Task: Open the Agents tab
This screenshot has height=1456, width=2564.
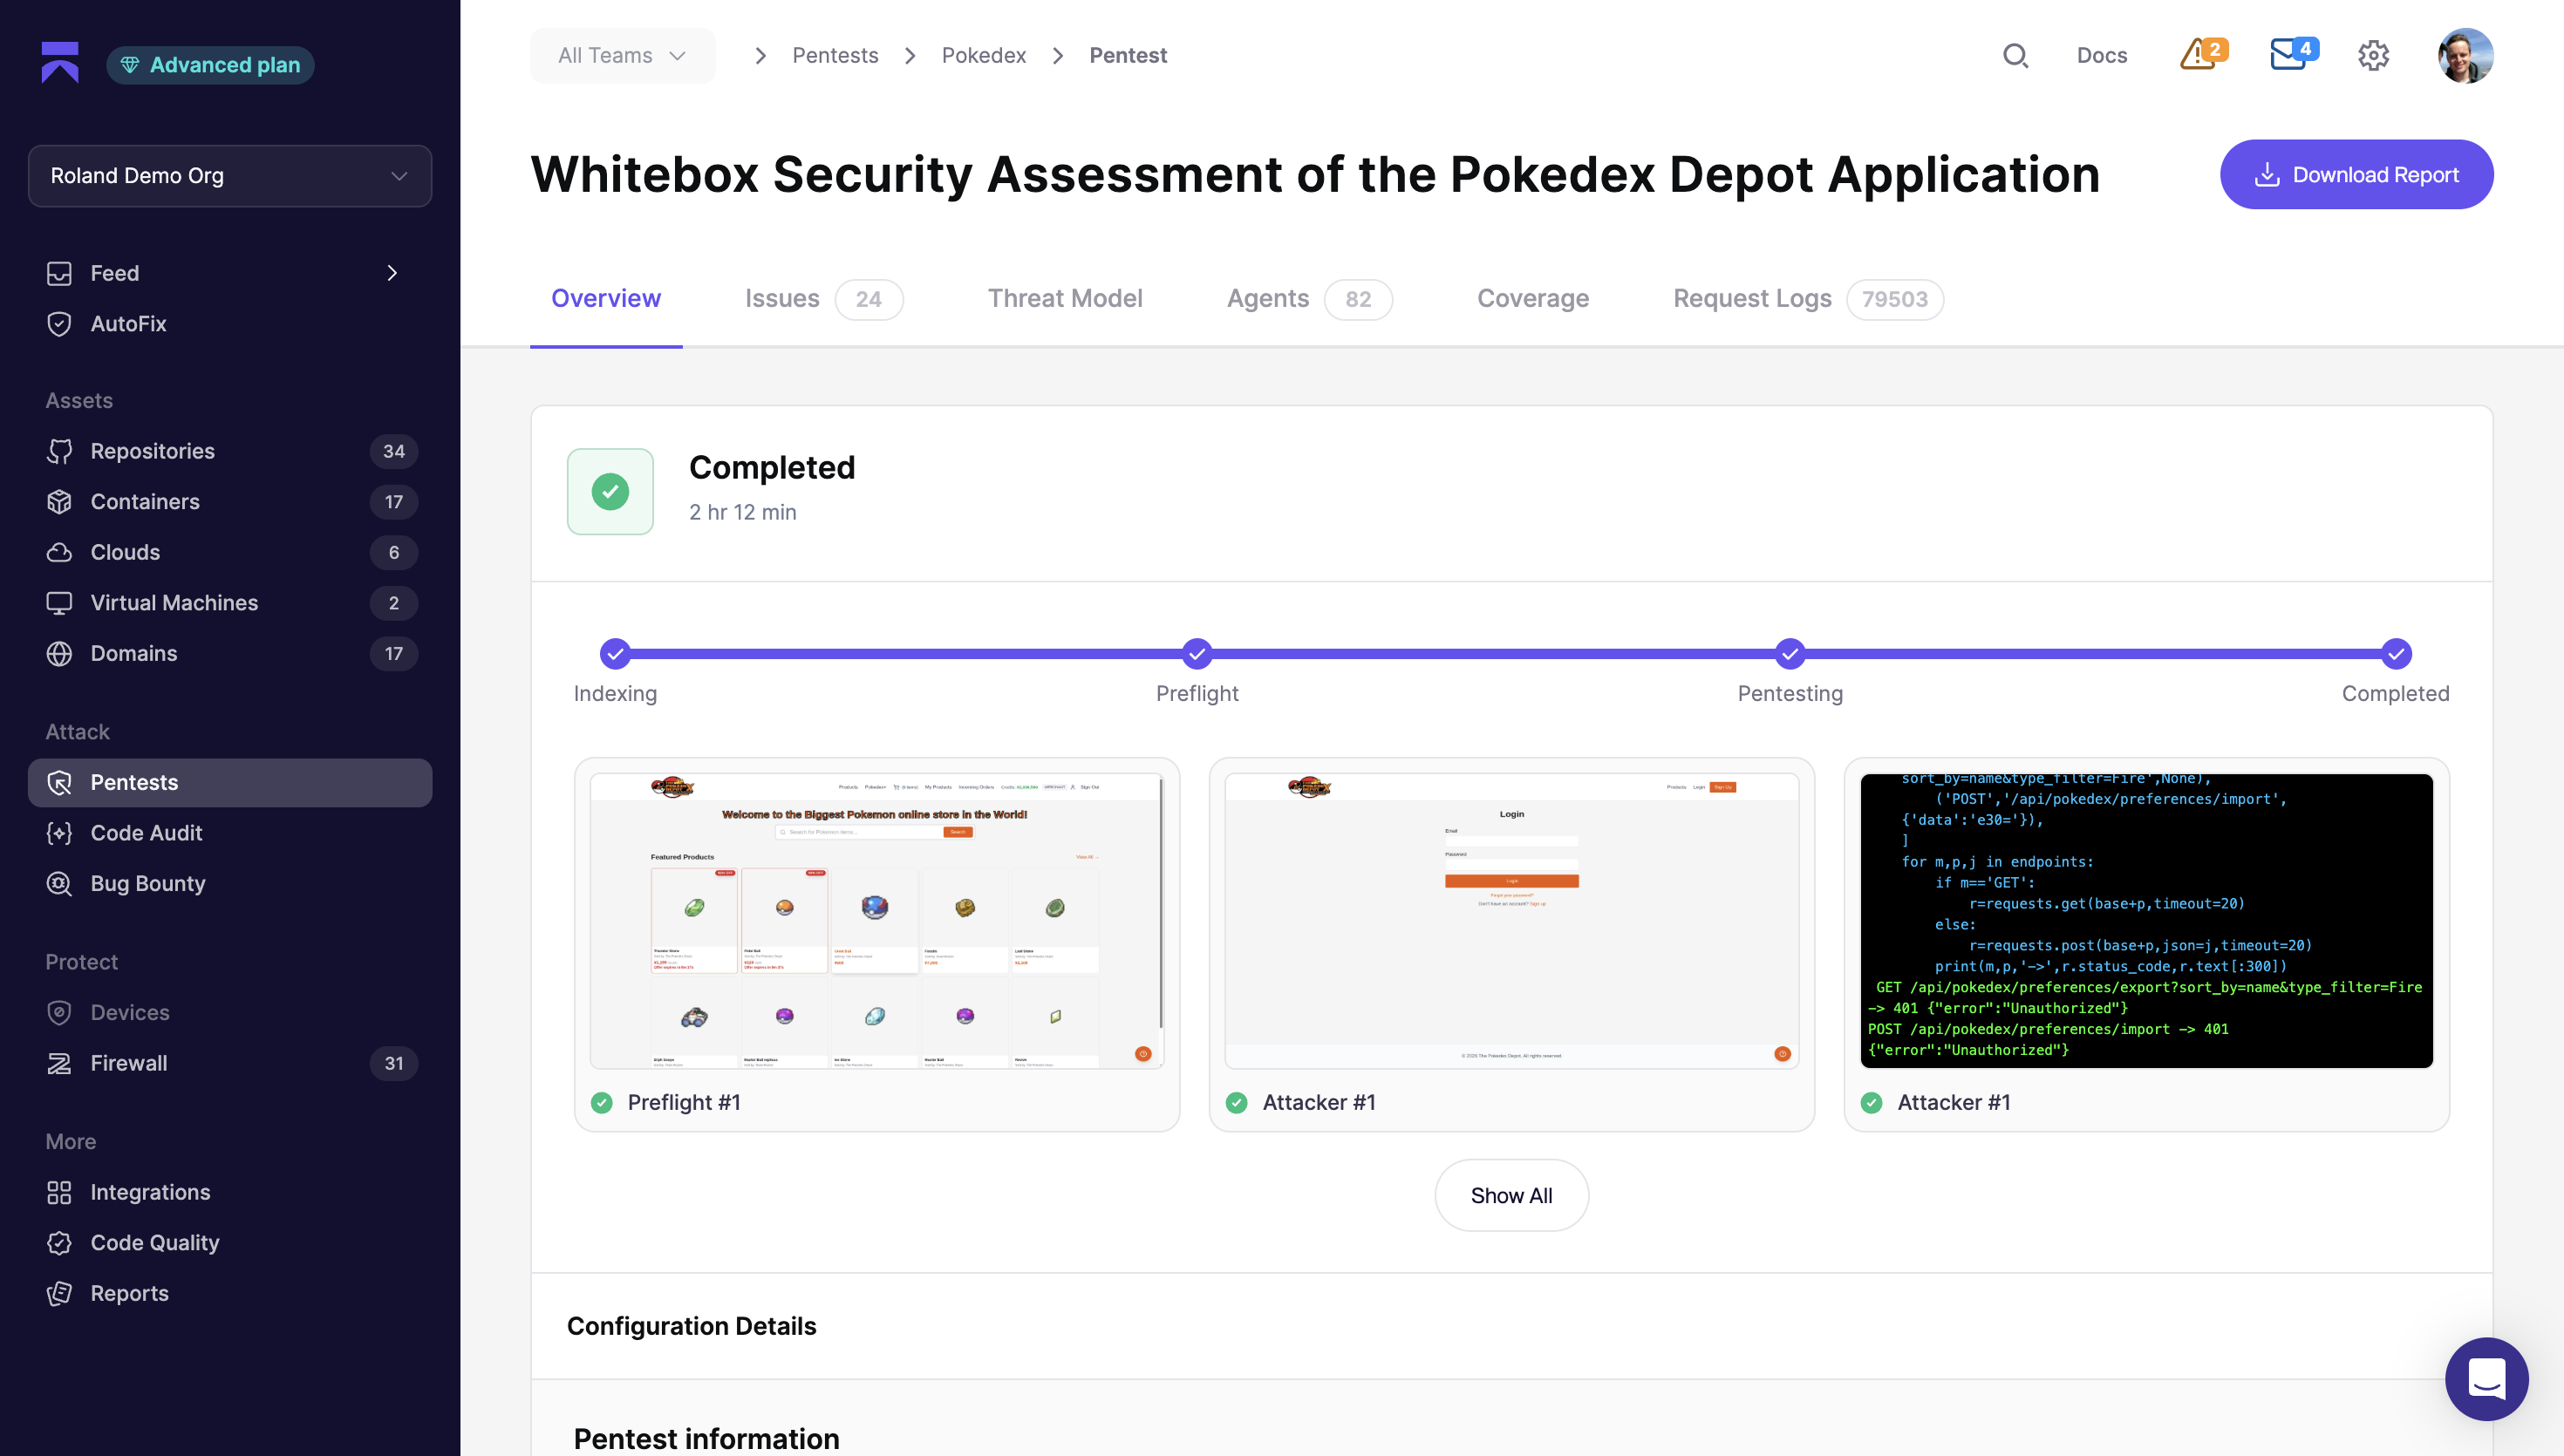Action: point(1309,298)
